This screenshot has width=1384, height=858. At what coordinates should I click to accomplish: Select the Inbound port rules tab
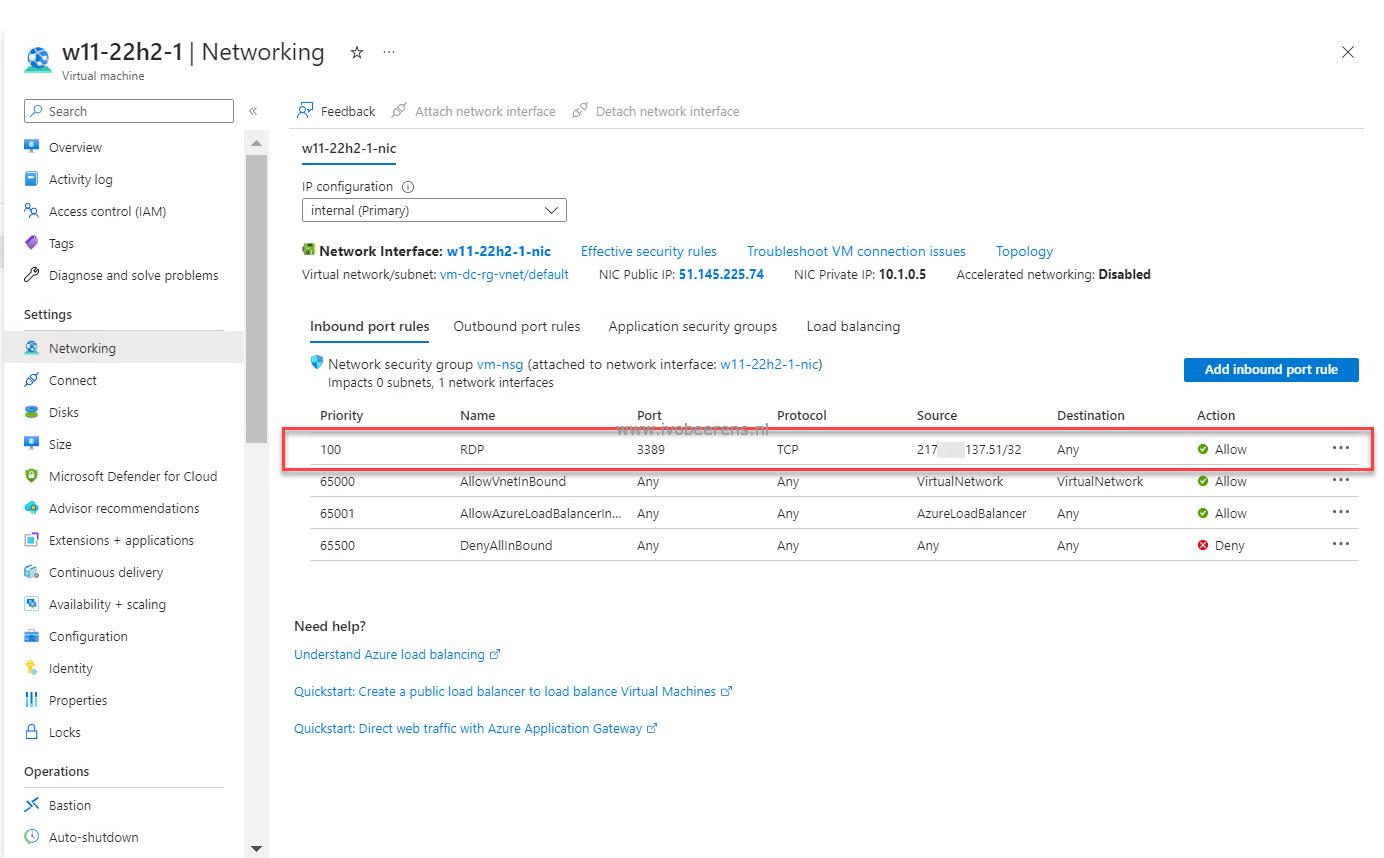(370, 326)
